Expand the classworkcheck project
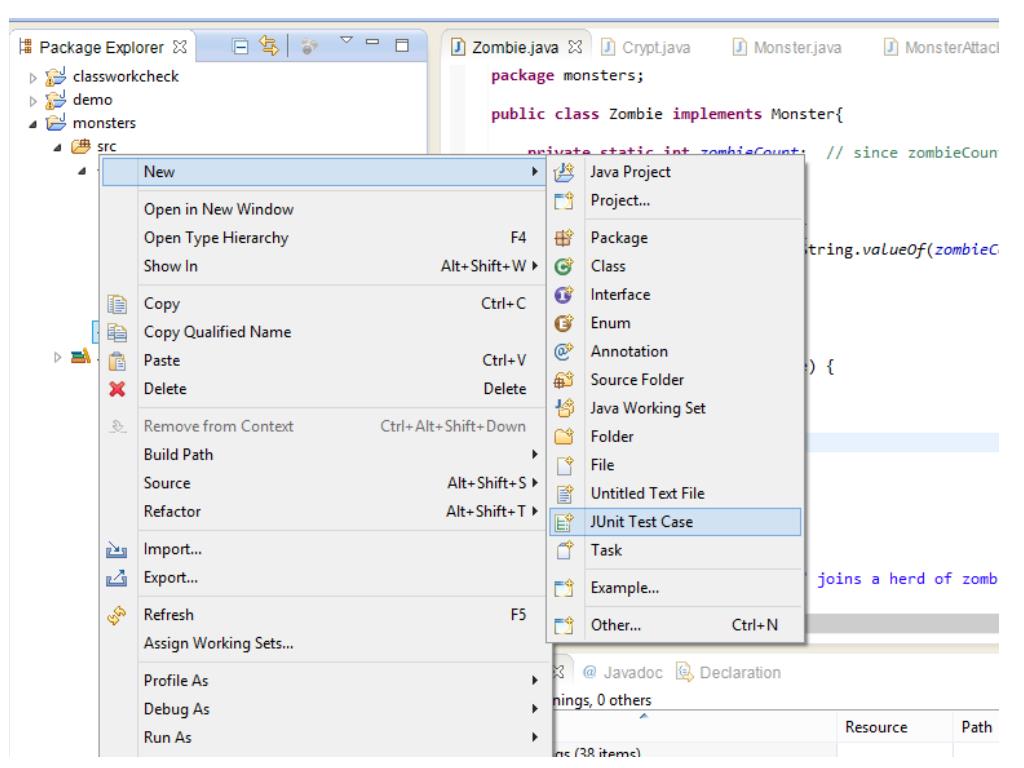Image resolution: width=1024 pixels, height=768 pixels. click(x=33, y=78)
